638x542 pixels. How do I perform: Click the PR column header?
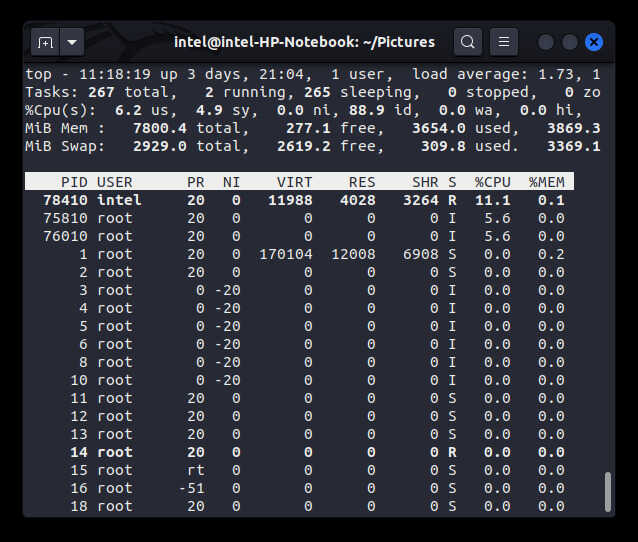coord(196,182)
